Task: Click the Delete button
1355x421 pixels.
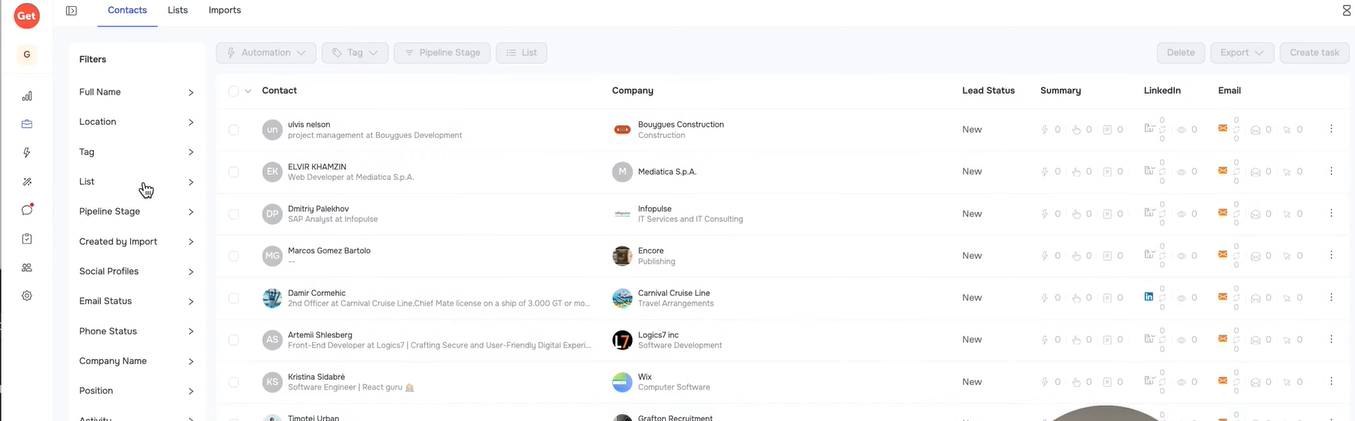Action: point(1181,52)
